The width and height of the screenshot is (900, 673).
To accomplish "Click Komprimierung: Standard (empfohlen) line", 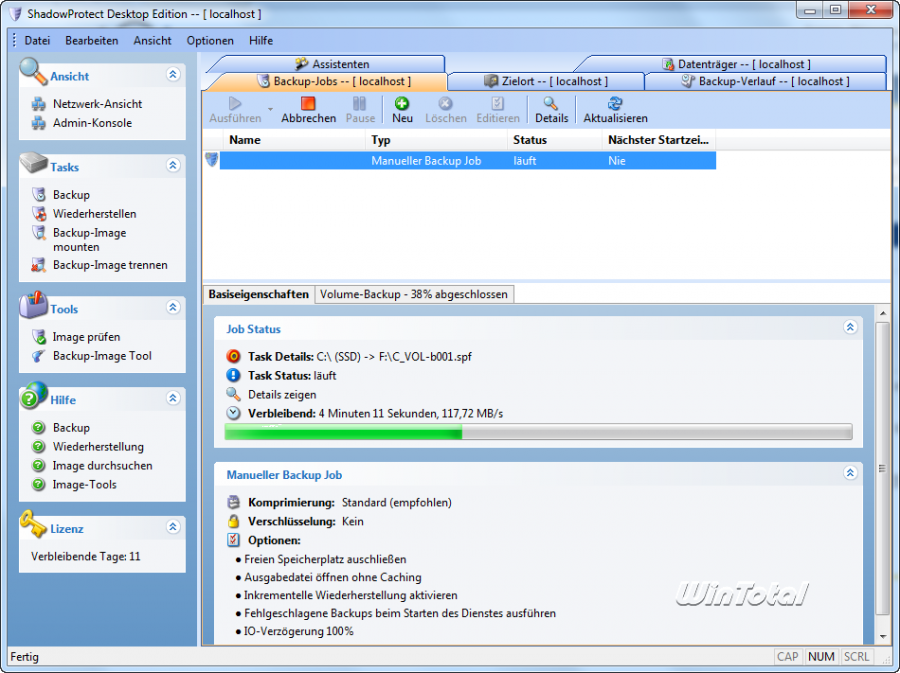I will tap(339, 503).
